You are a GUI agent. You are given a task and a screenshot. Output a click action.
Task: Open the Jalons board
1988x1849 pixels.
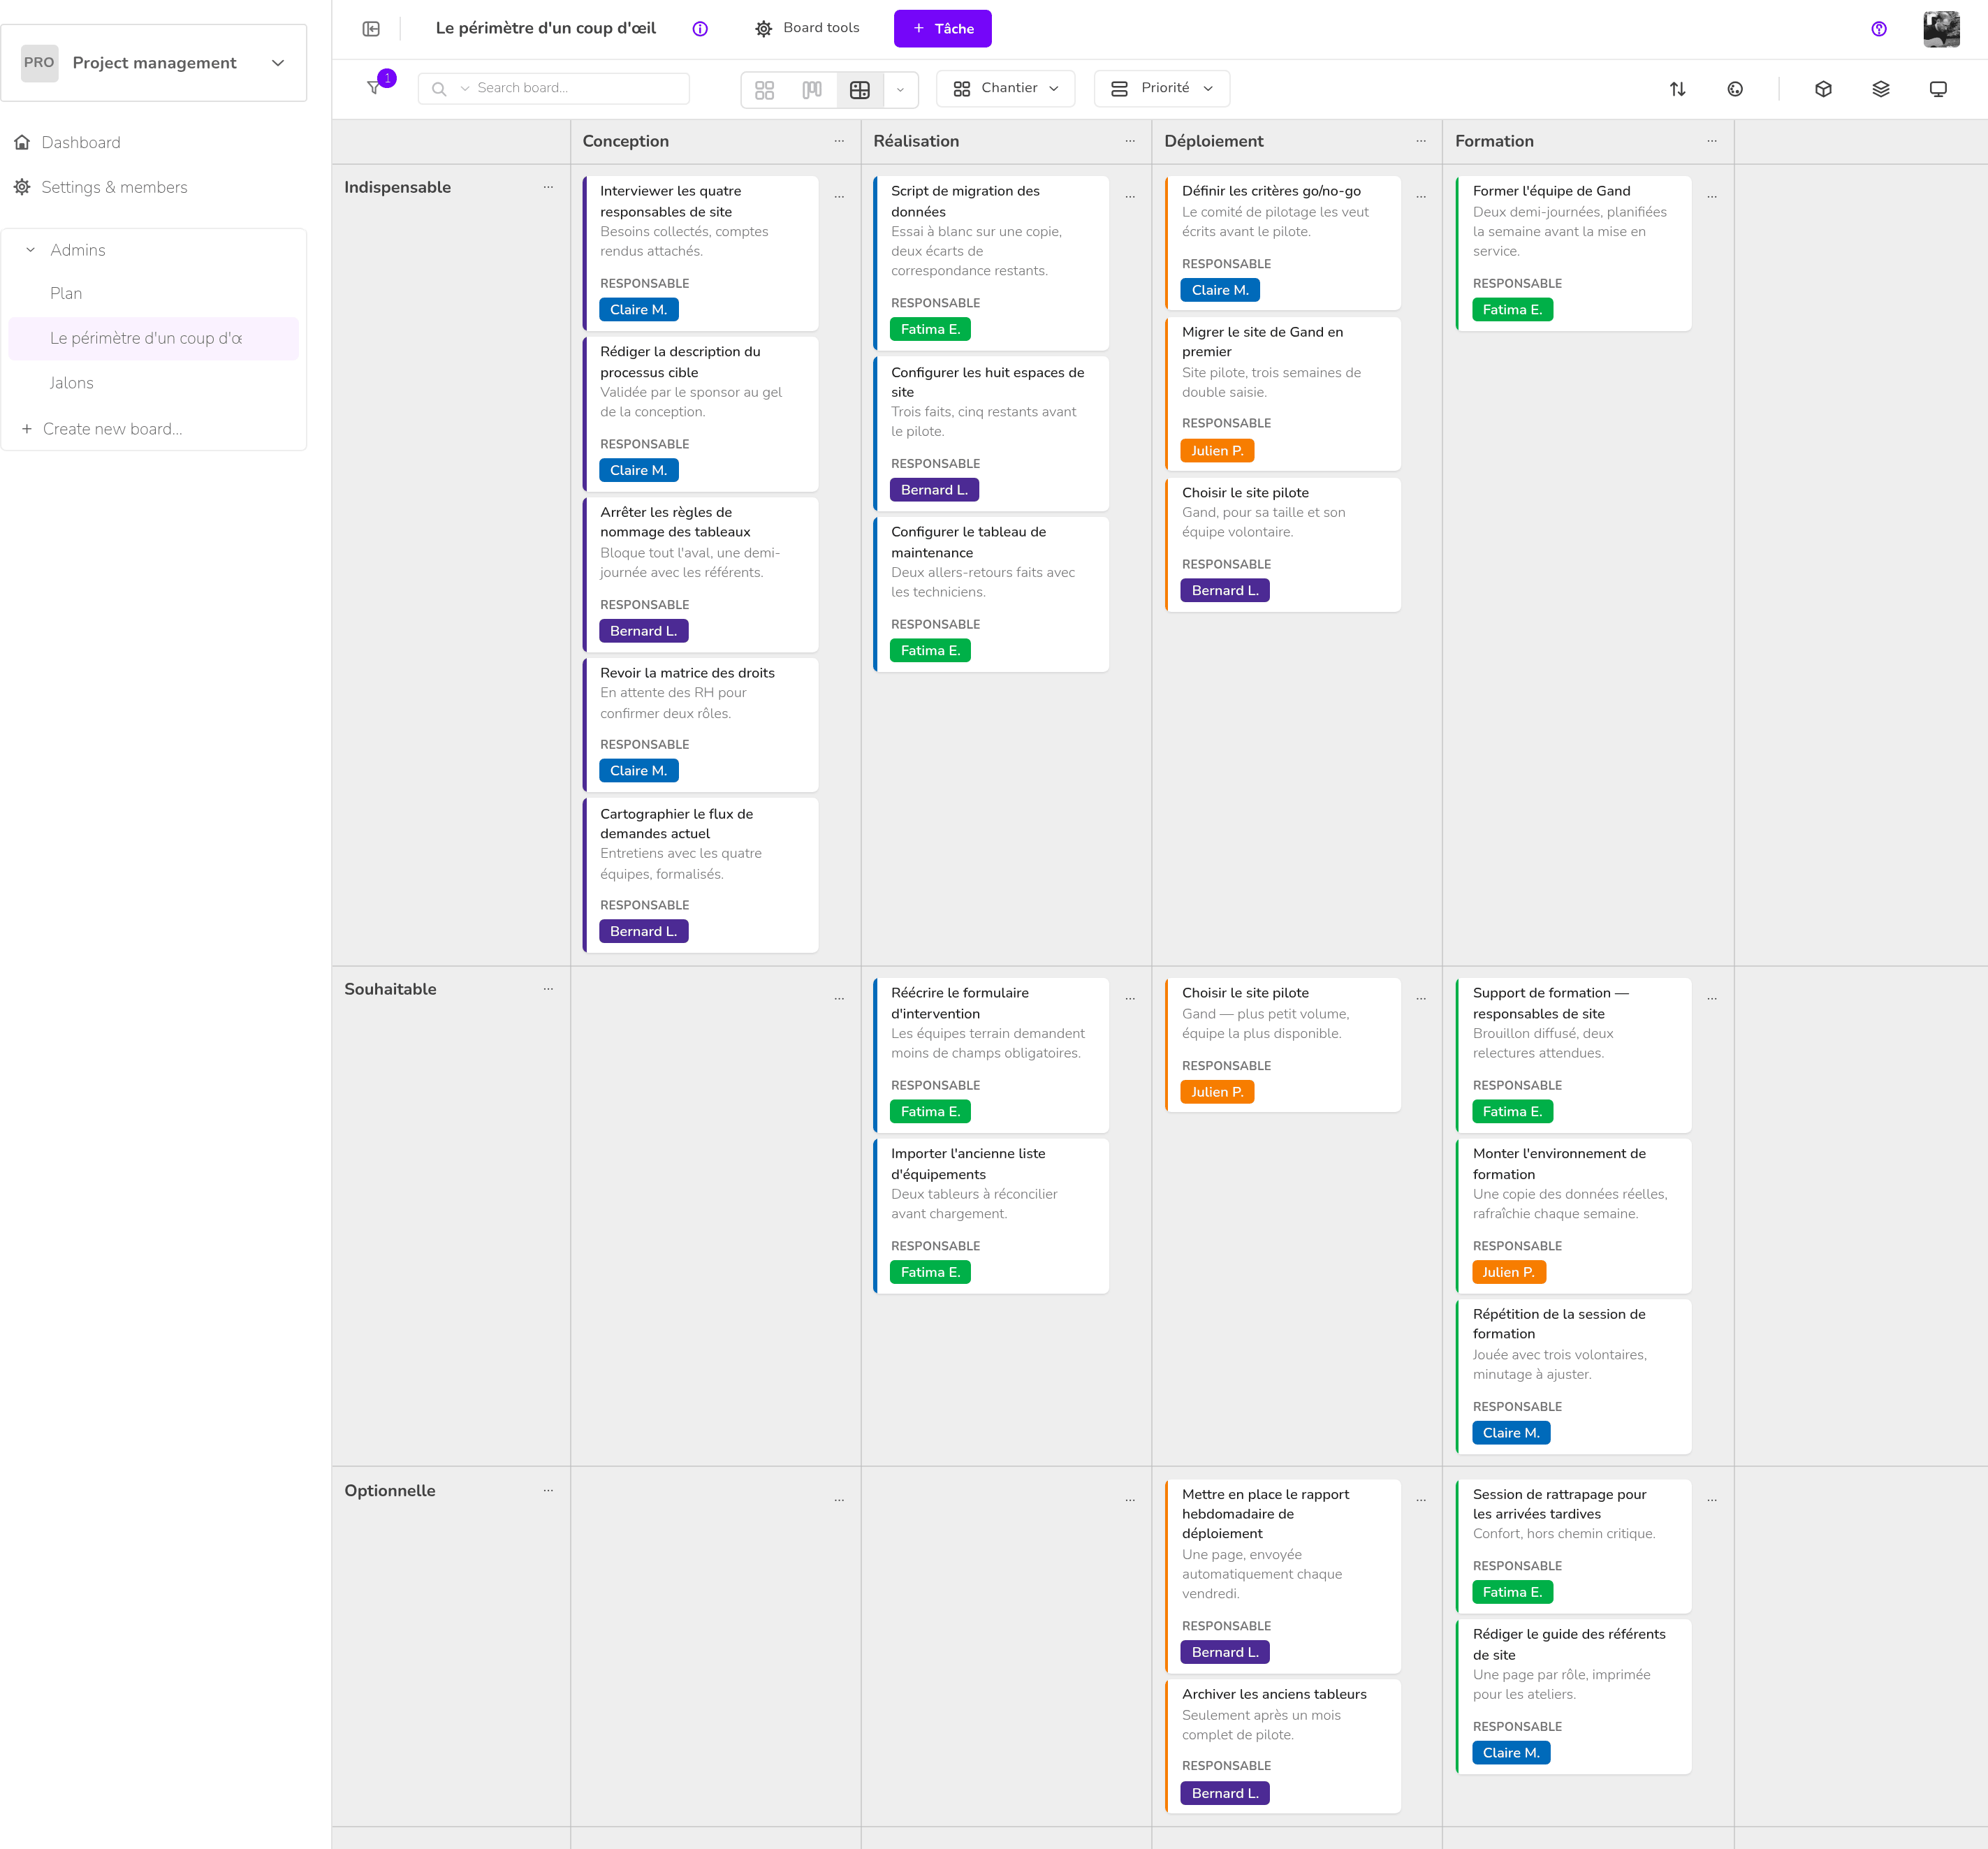[72, 382]
